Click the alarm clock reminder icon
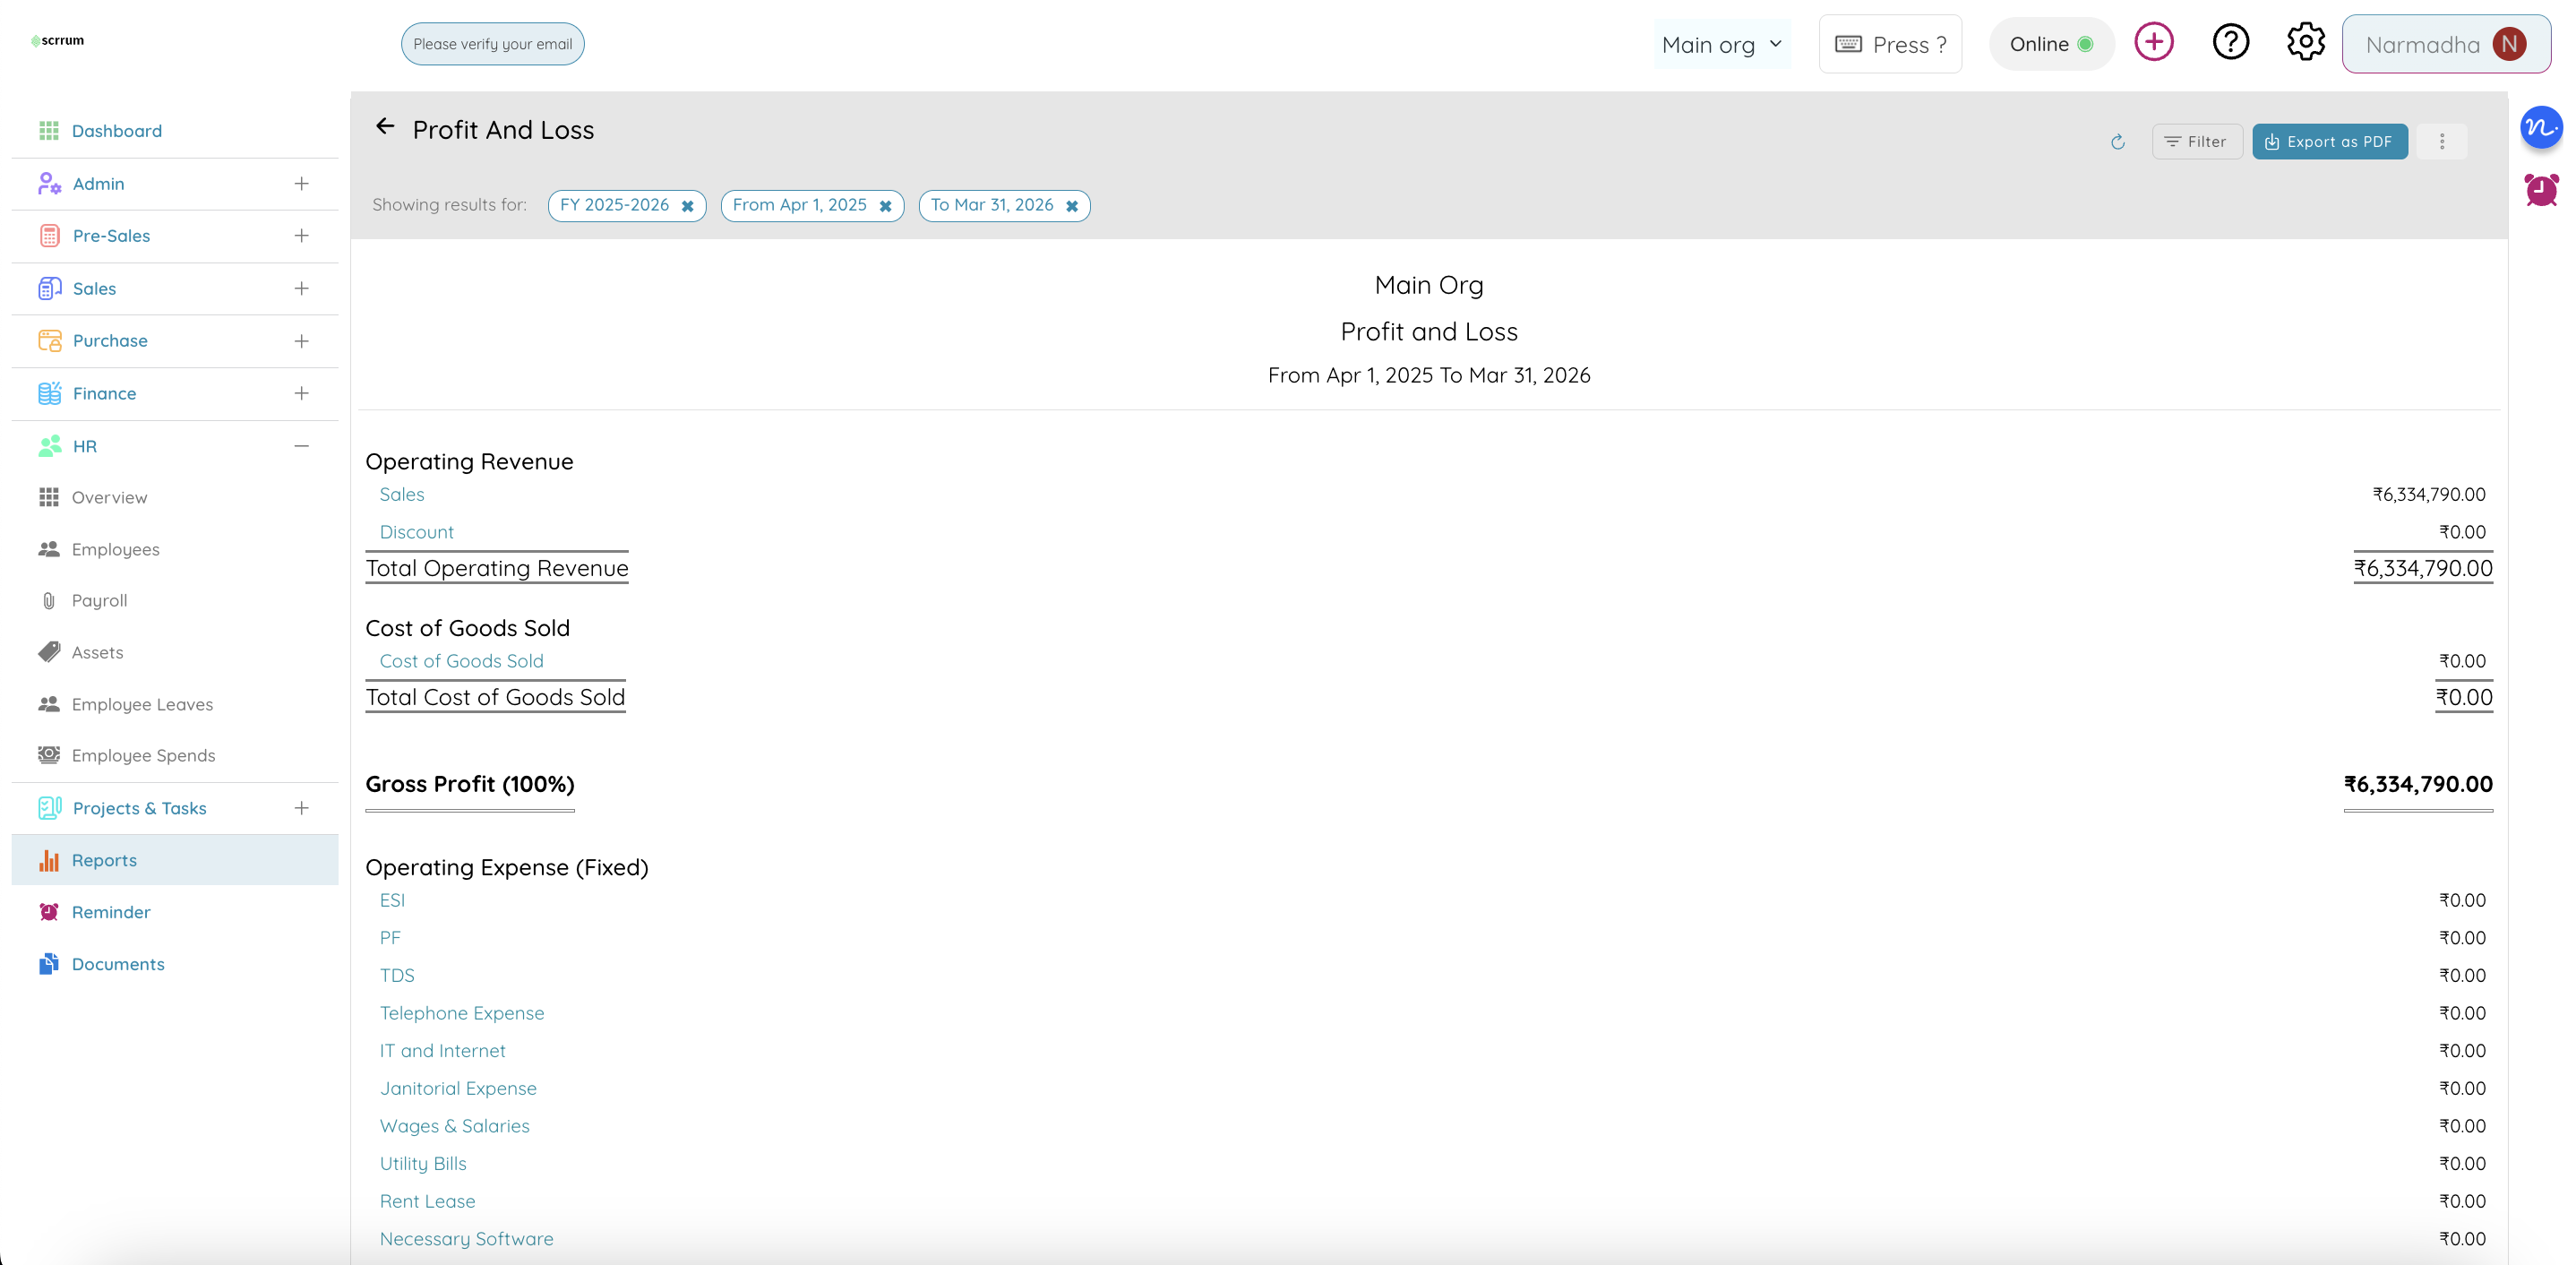The width and height of the screenshot is (2576, 1265). pyautogui.click(x=2541, y=190)
